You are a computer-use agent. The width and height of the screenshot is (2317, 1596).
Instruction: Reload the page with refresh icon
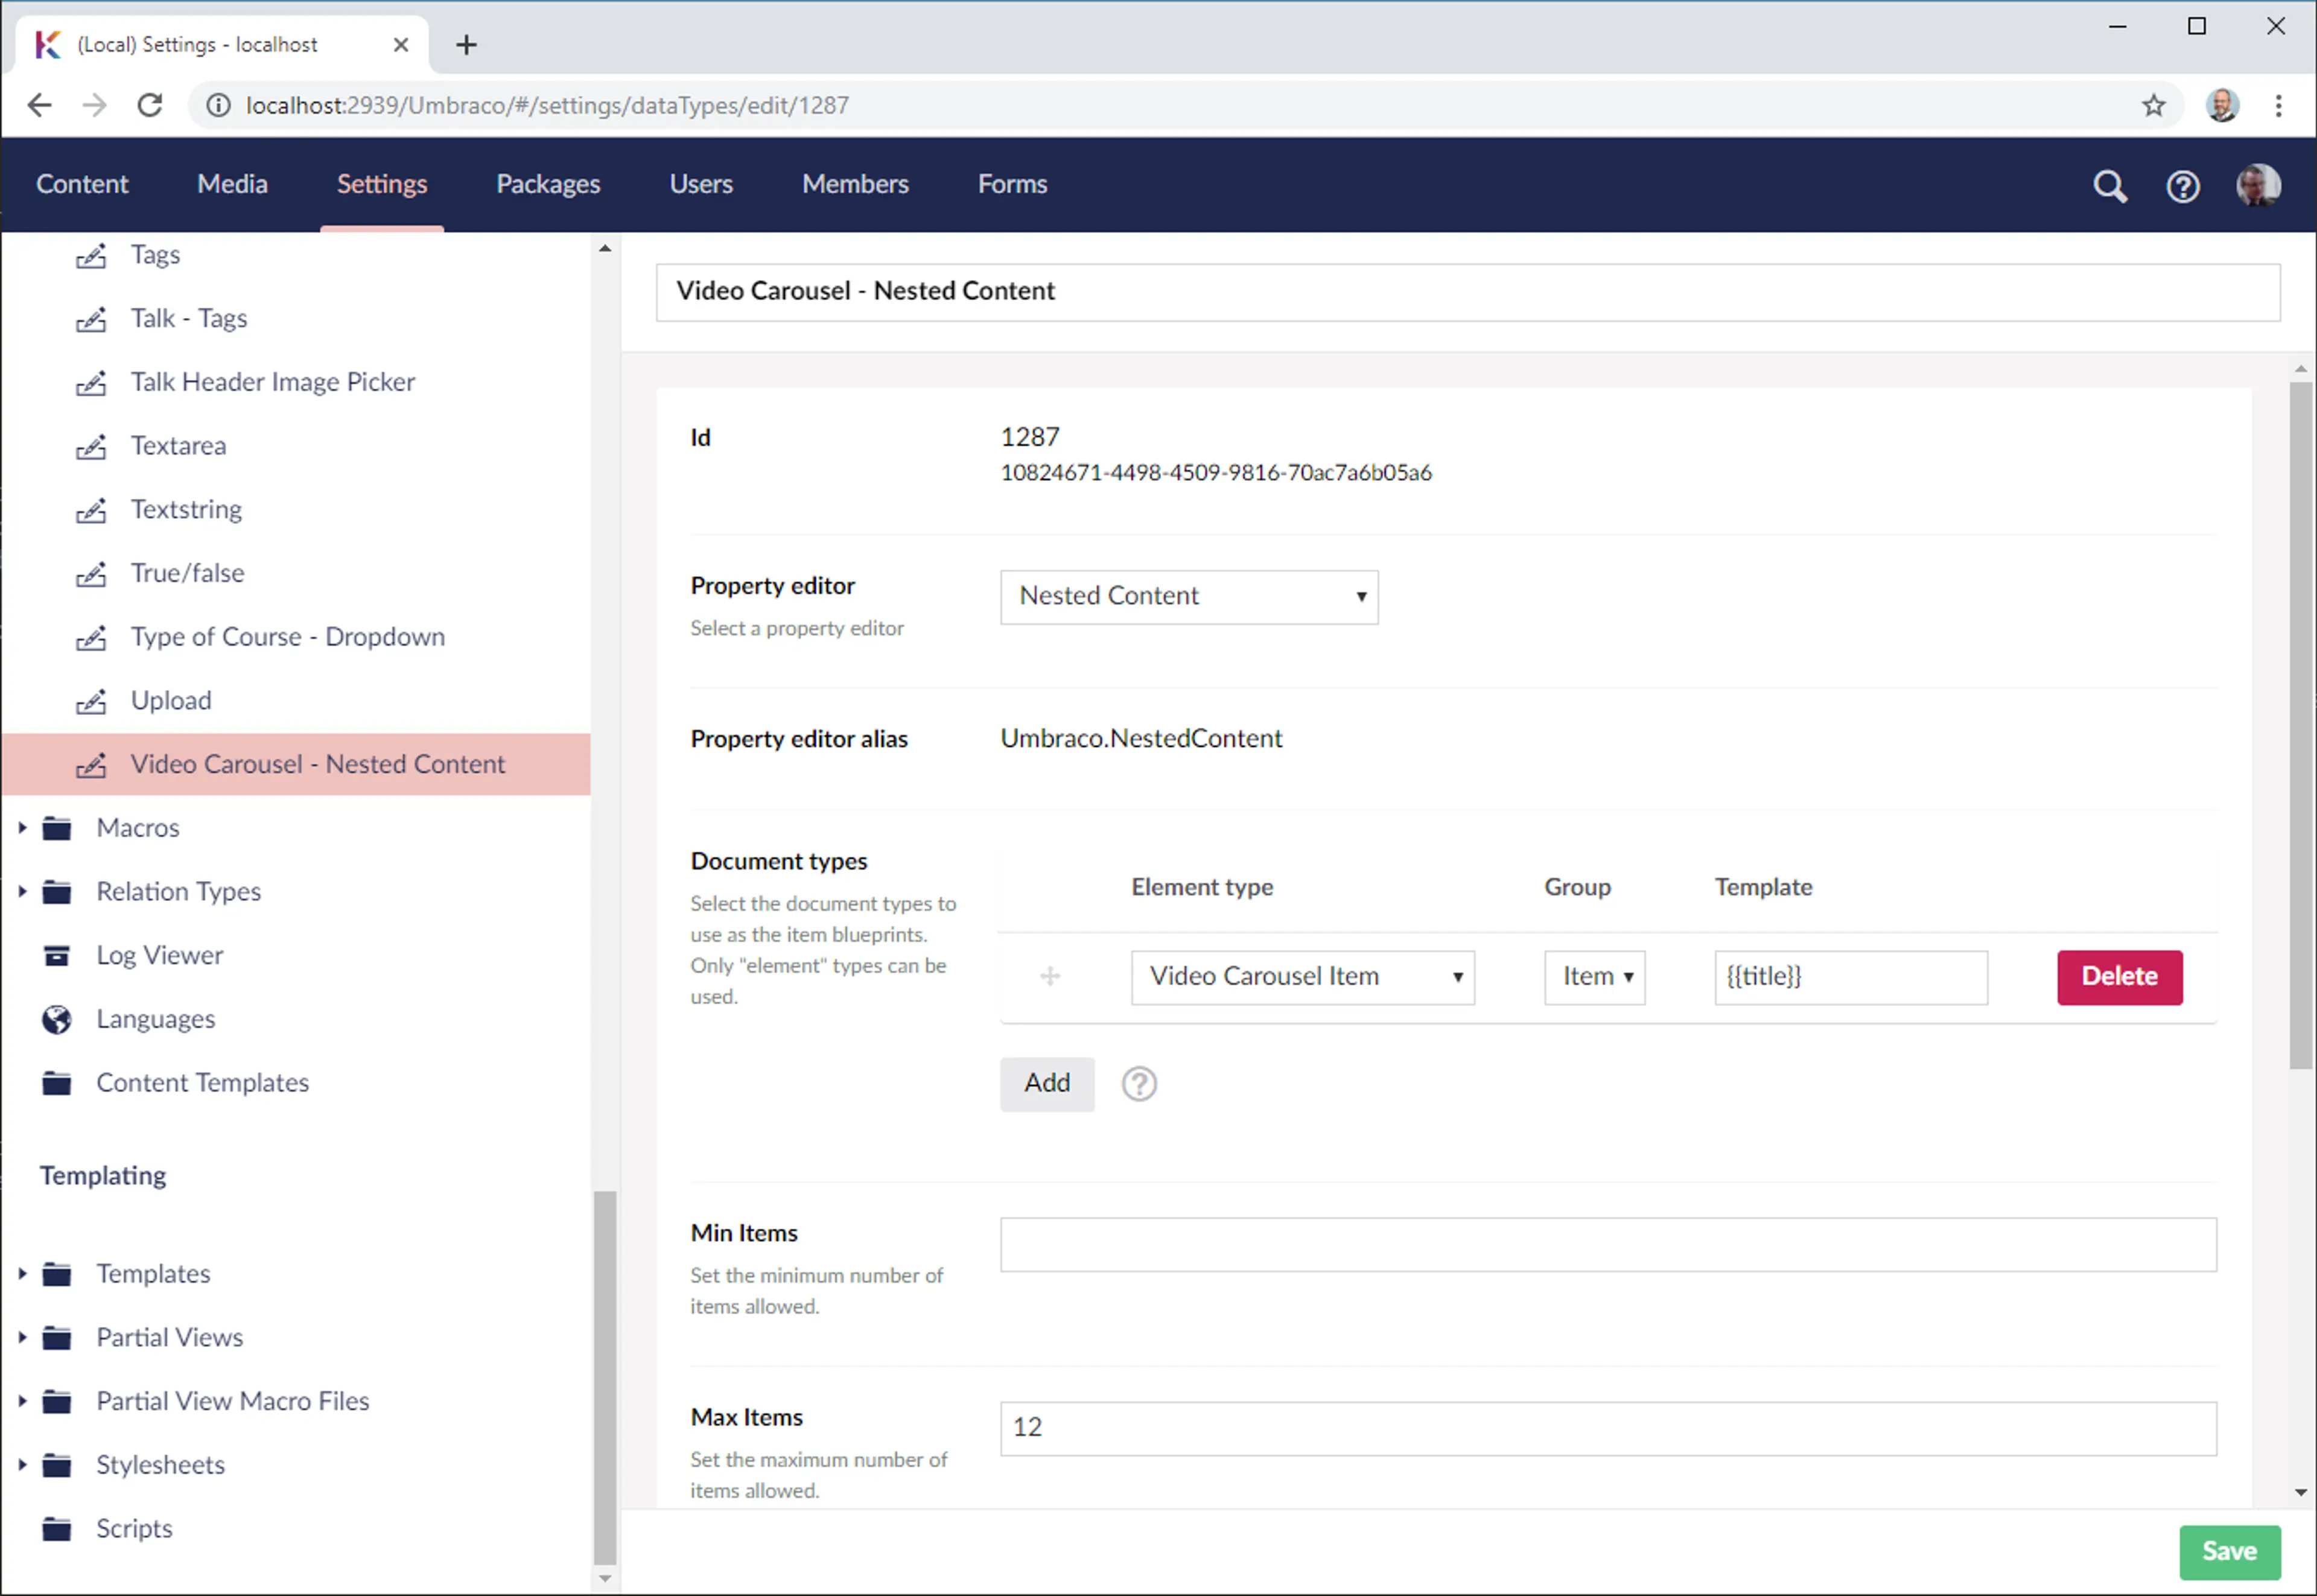click(150, 105)
